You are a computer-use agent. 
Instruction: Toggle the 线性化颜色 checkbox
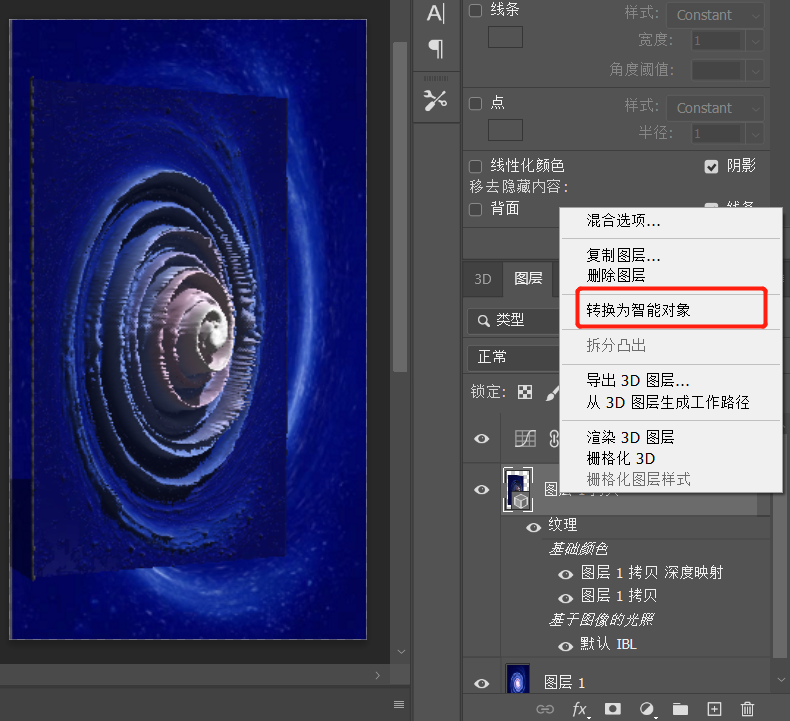(x=476, y=166)
